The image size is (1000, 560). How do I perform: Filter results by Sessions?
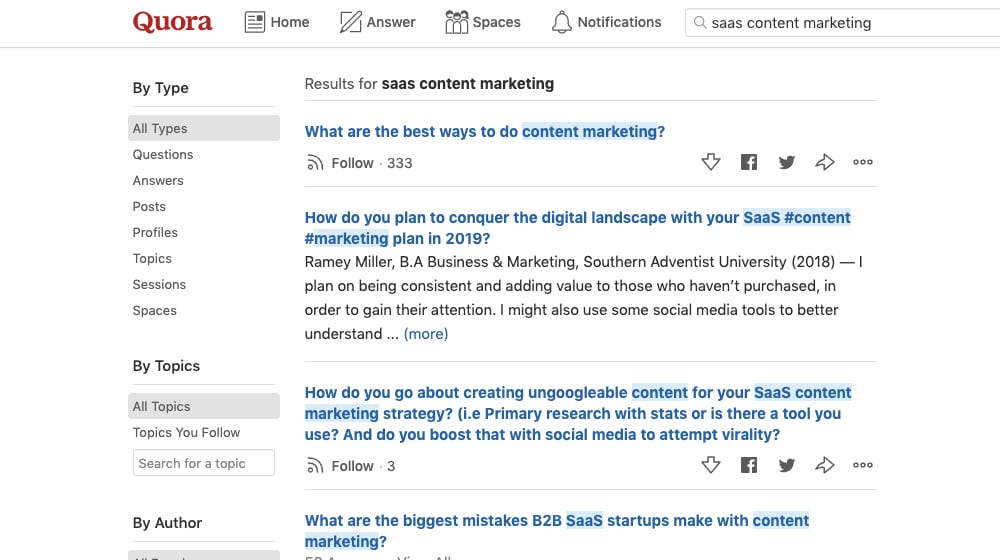[159, 284]
